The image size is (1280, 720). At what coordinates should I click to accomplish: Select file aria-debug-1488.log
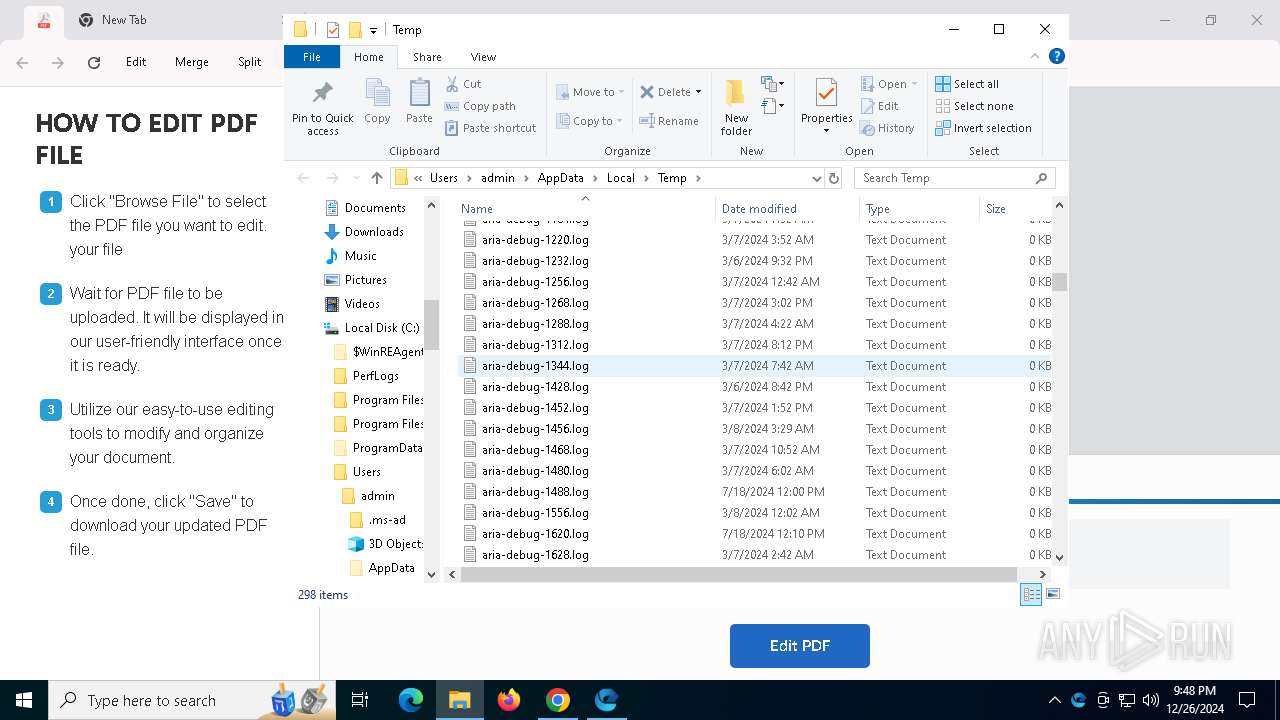tap(535, 492)
